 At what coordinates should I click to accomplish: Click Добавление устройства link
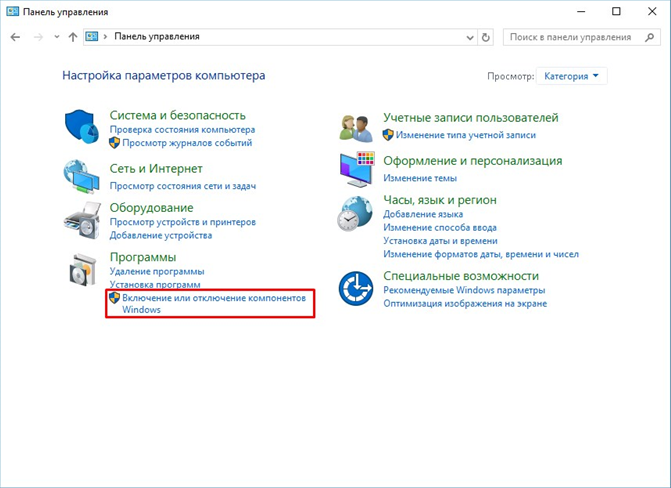[161, 235]
